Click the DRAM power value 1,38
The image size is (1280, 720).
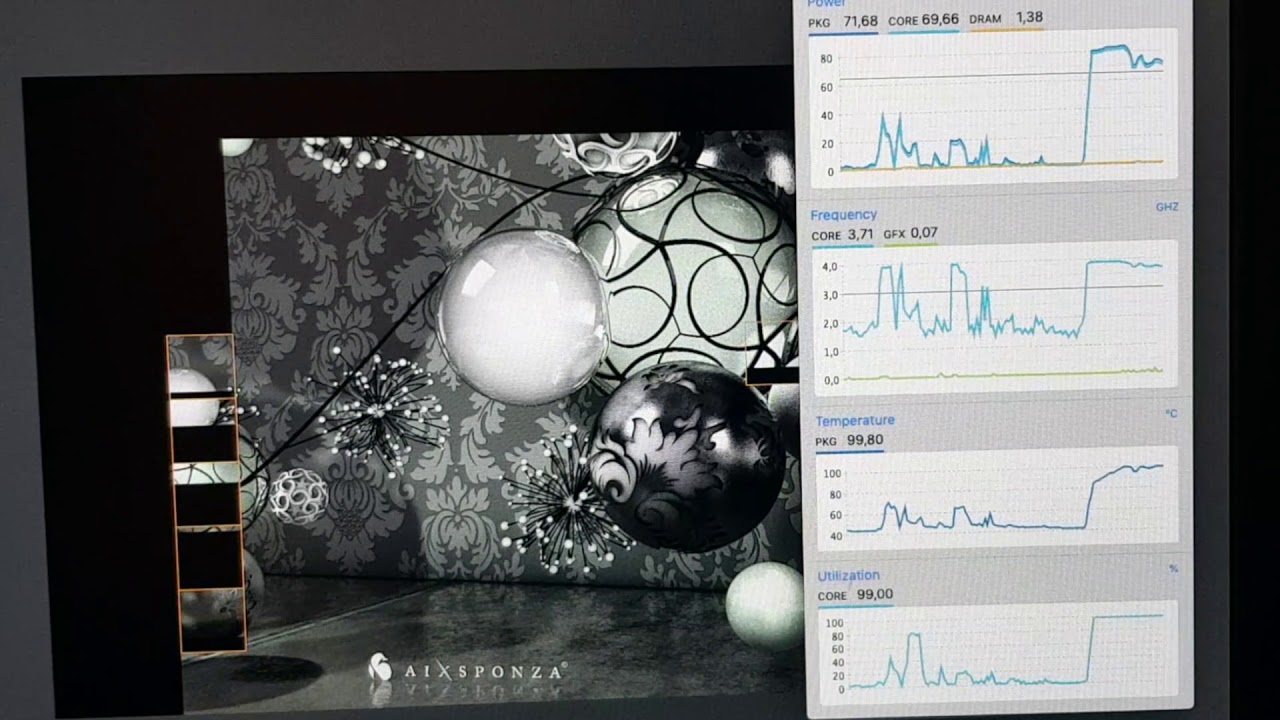click(x=1029, y=18)
